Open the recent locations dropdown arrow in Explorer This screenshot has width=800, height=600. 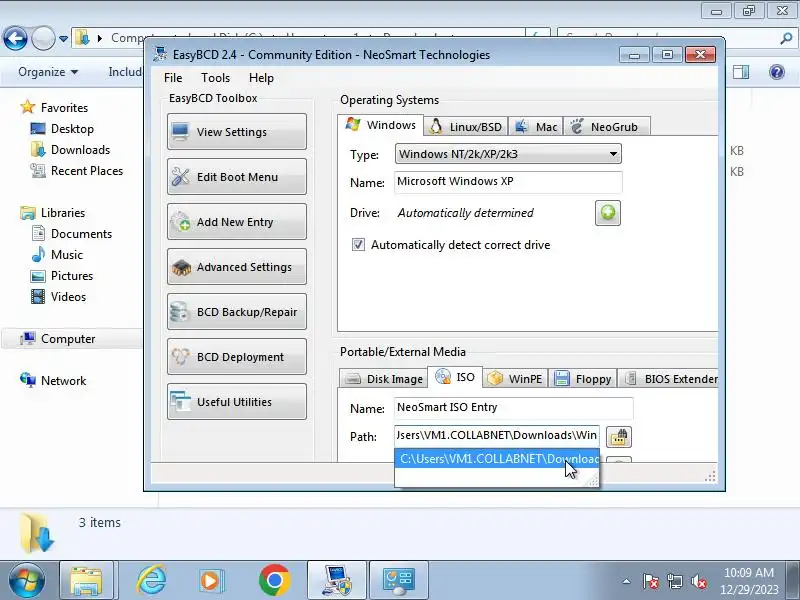click(x=63, y=39)
